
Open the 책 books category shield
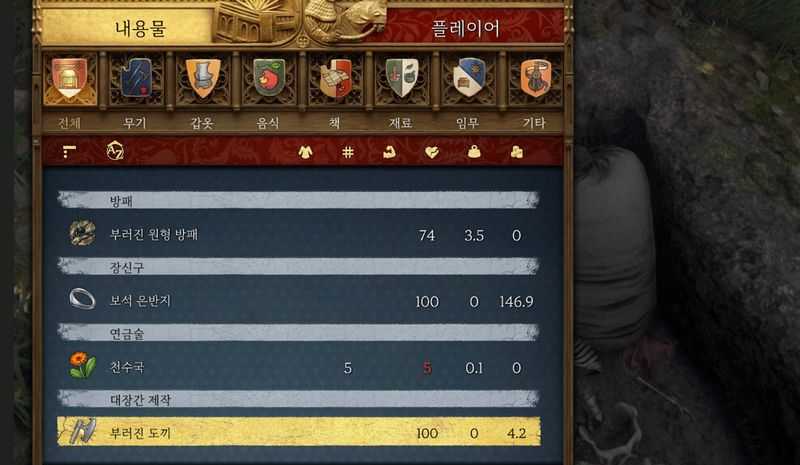pyautogui.click(x=336, y=78)
